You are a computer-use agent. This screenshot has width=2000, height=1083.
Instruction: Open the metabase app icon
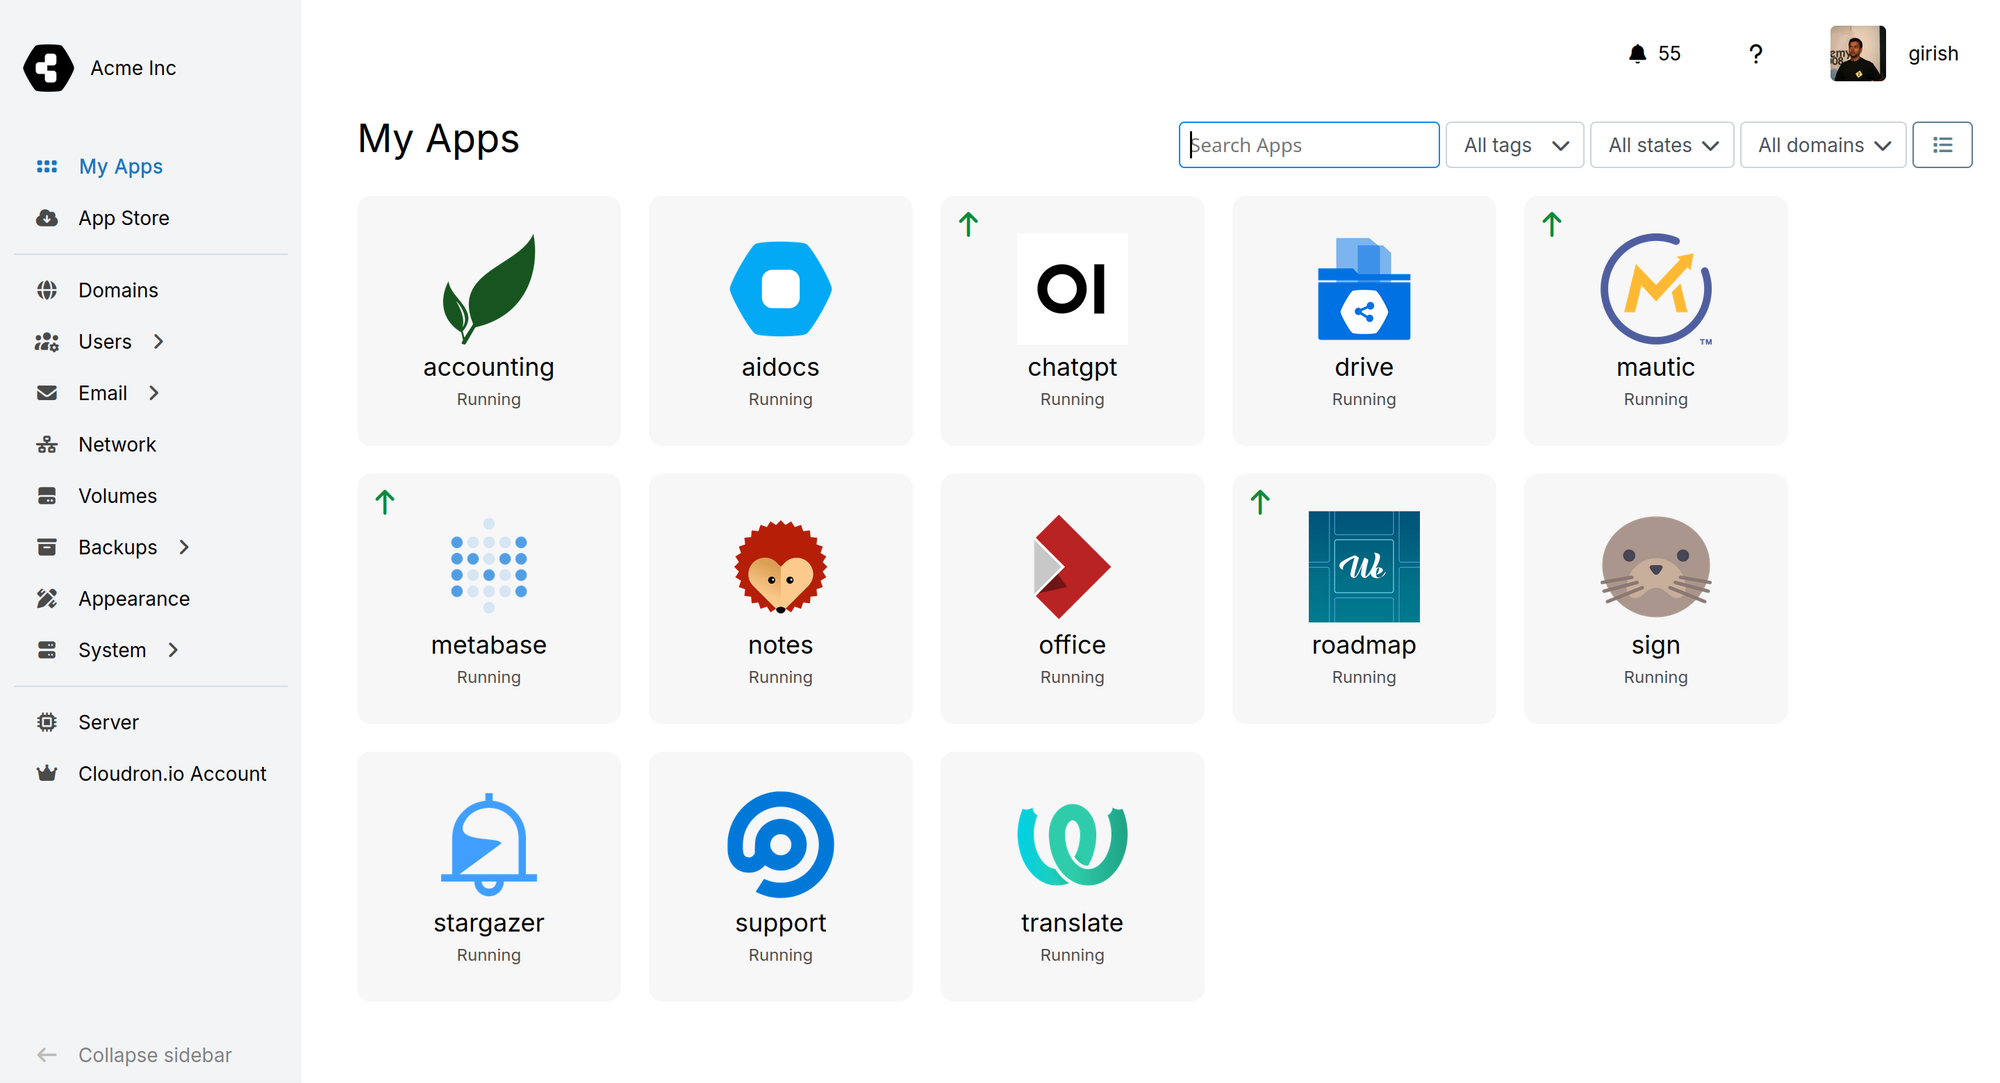(488, 566)
